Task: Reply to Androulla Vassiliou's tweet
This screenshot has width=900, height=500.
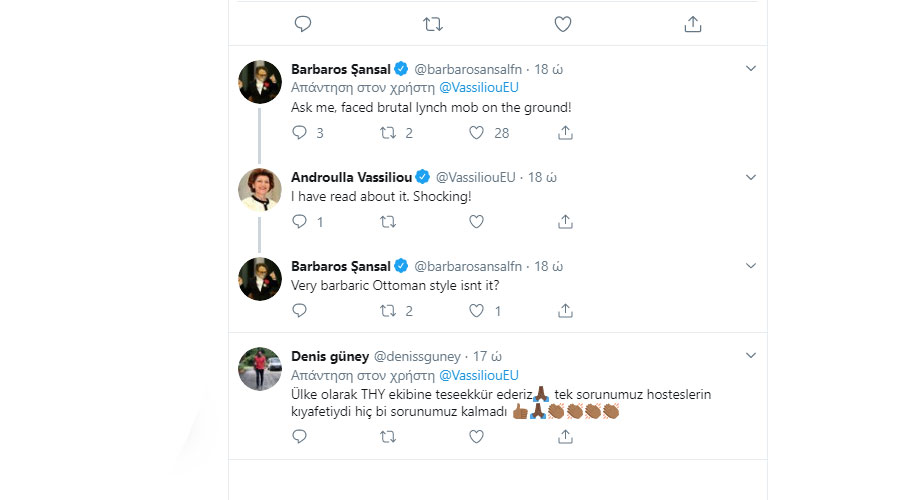Action: tap(300, 222)
